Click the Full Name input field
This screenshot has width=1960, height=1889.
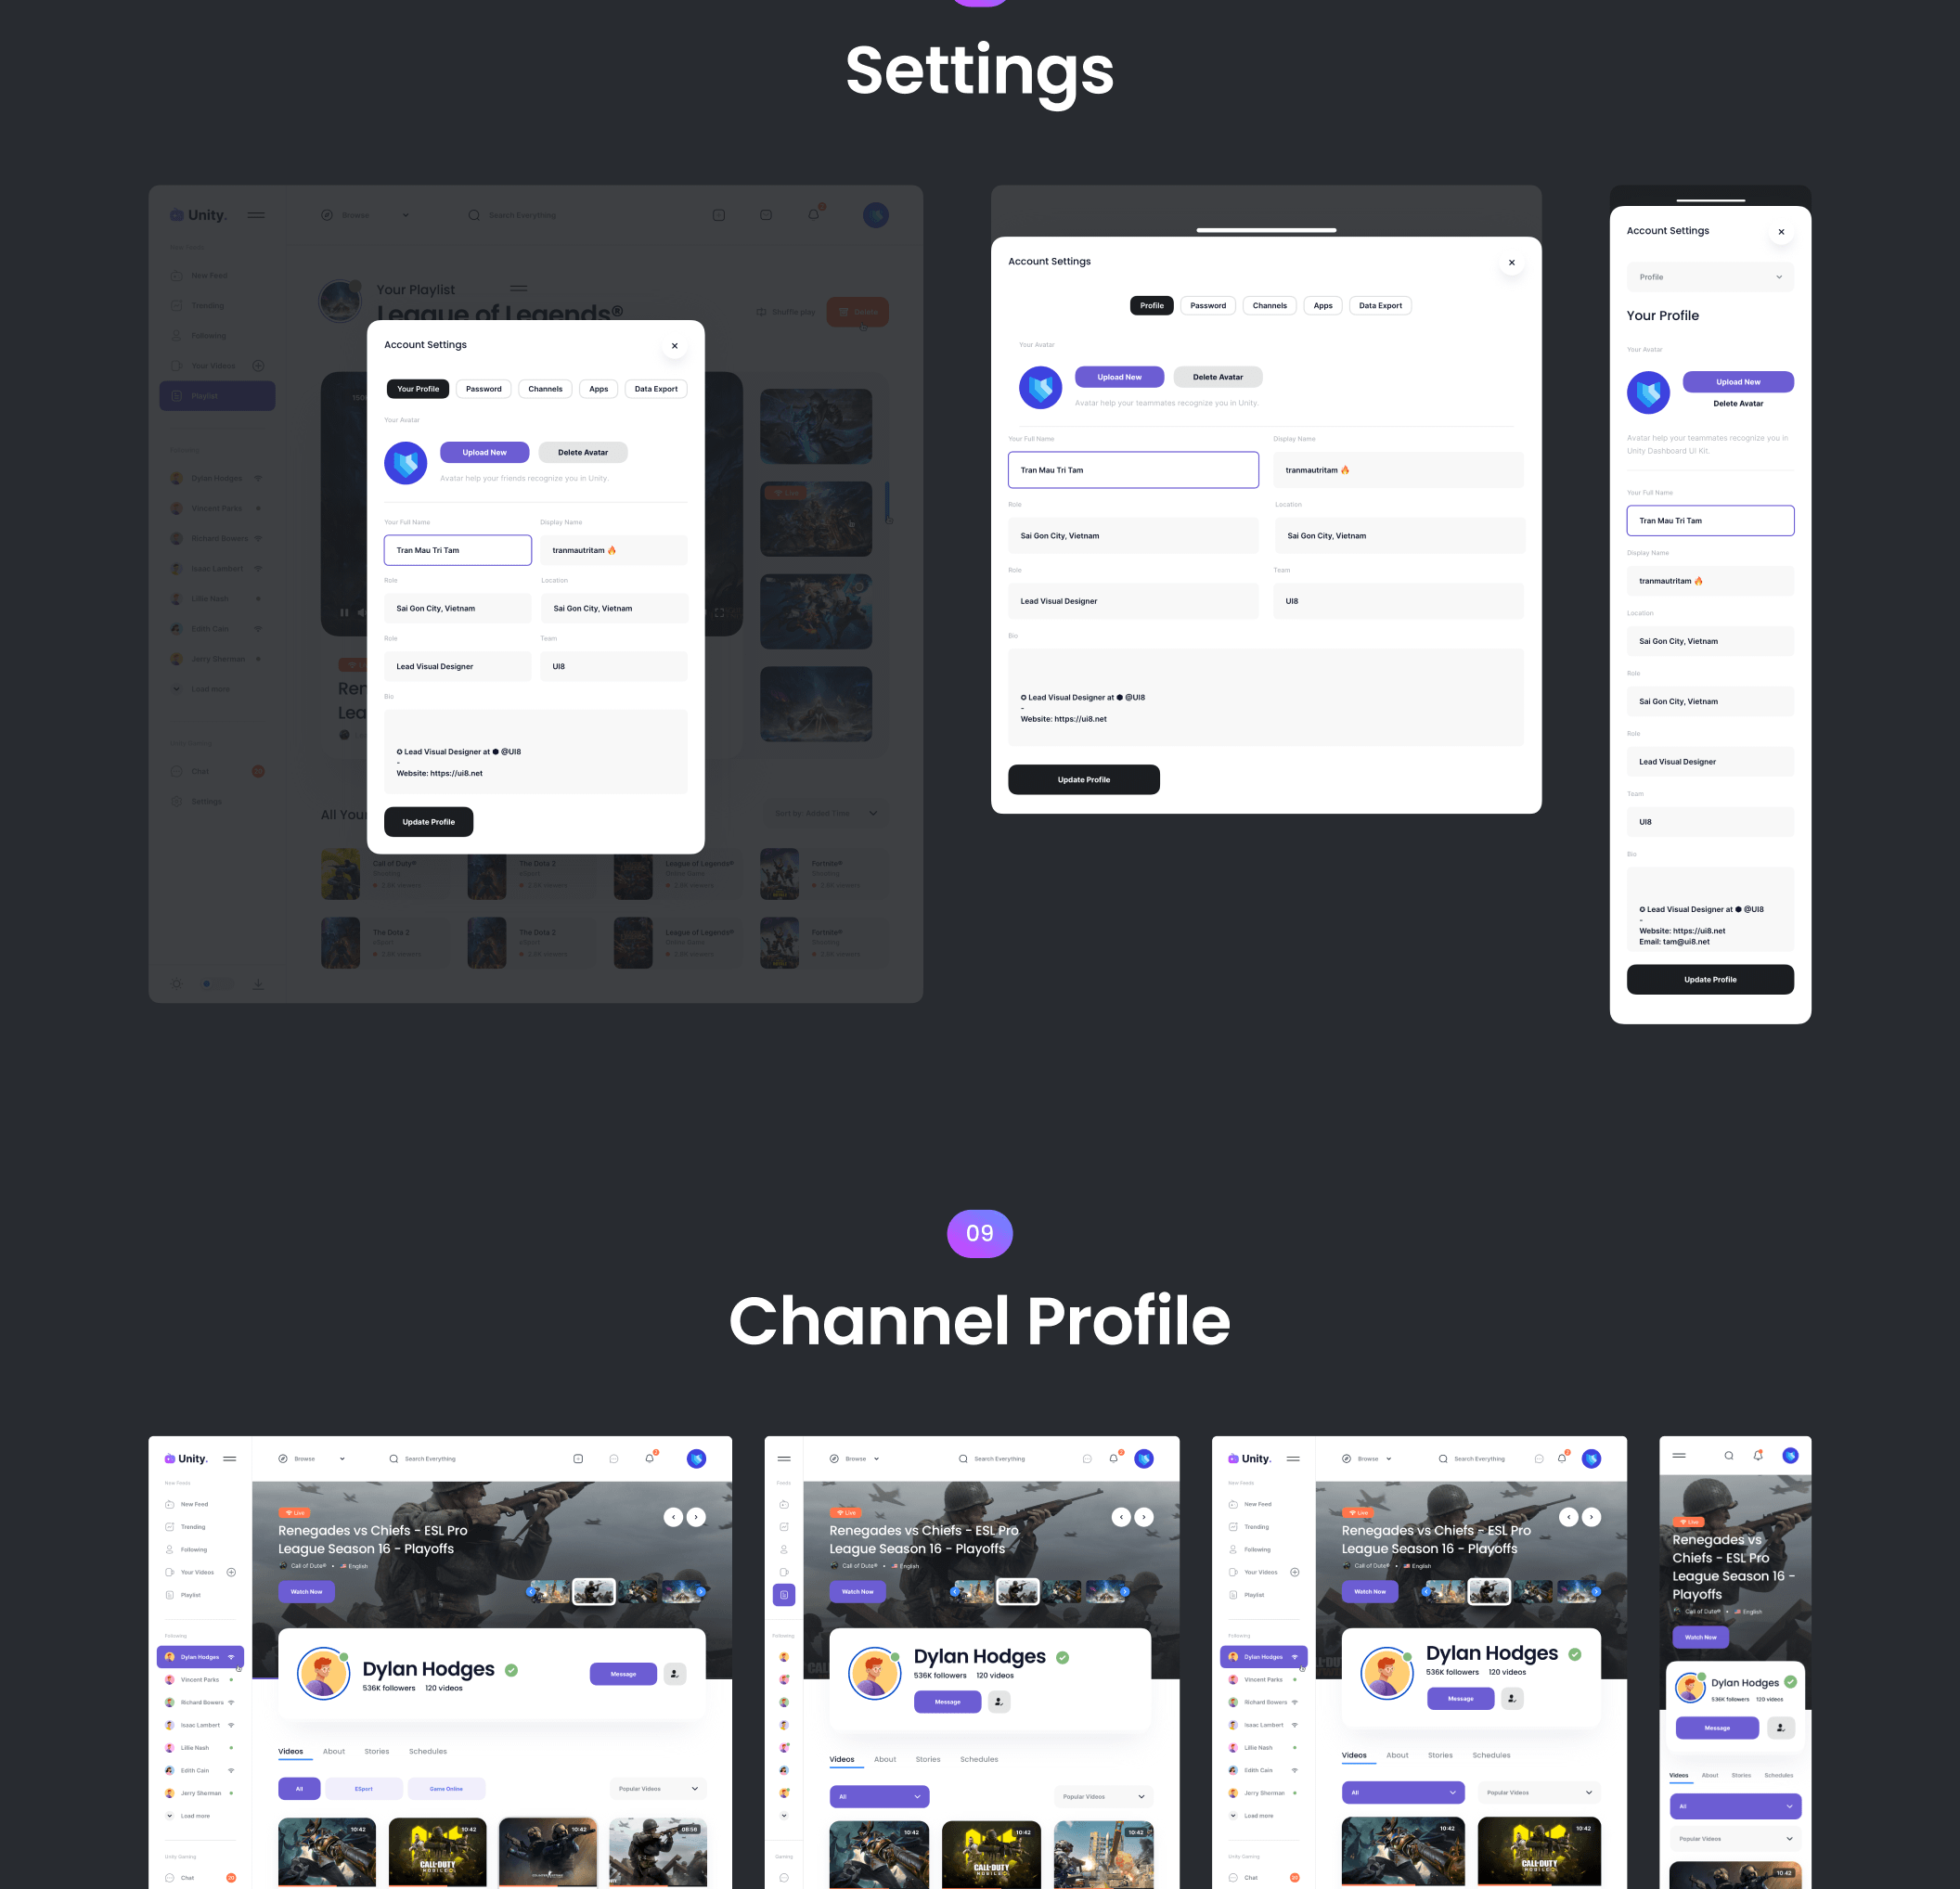(x=457, y=549)
